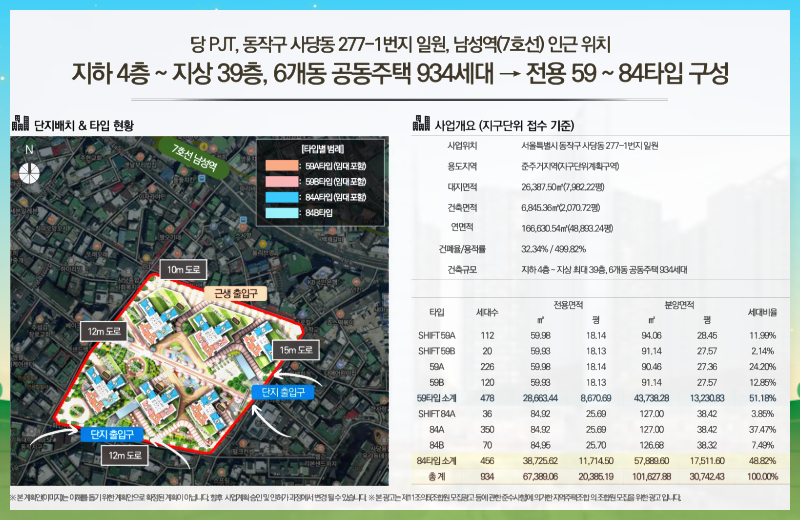Viewport: 800px width, 520px height.
Task: Click the 사업개요 (지구단위 접수 기준) heading
Action: 504,126
